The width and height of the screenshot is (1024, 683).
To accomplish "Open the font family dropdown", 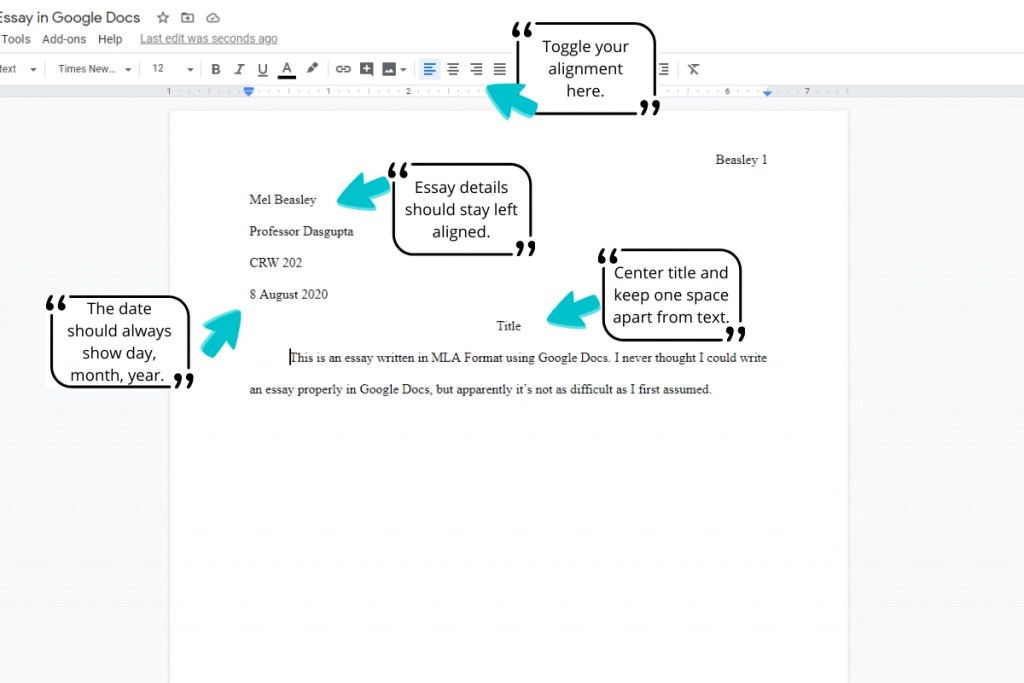I will pos(93,69).
